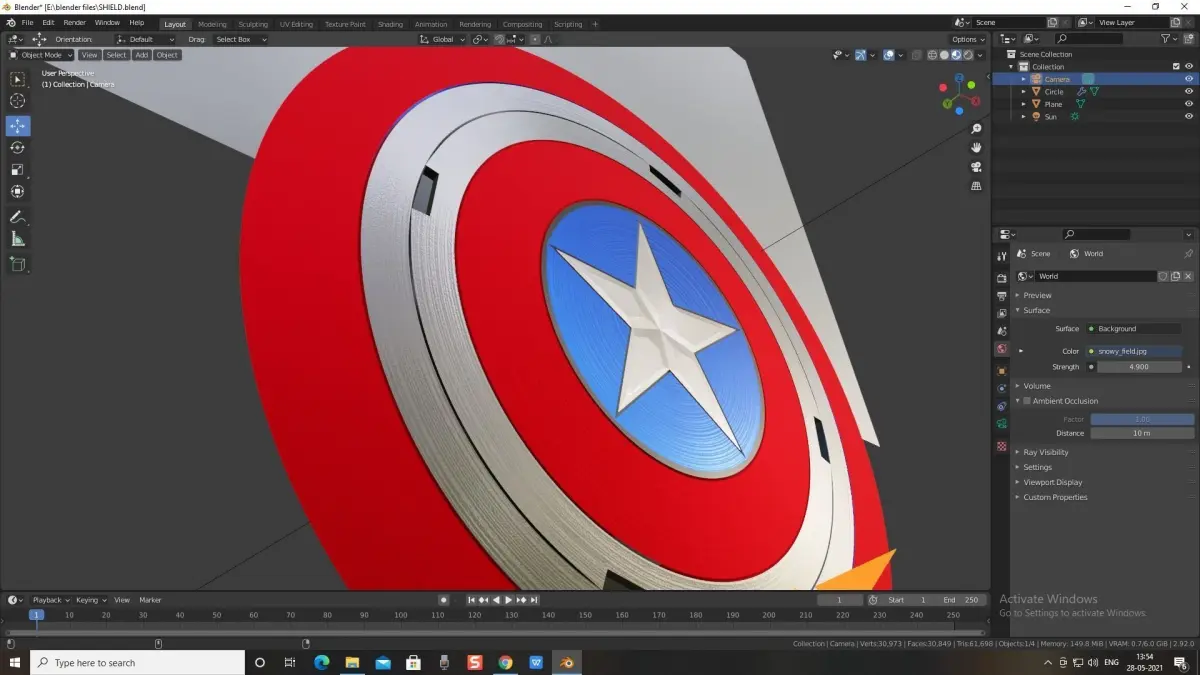Toggle viewport overlays button
1200x675 pixels.
[888, 55]
